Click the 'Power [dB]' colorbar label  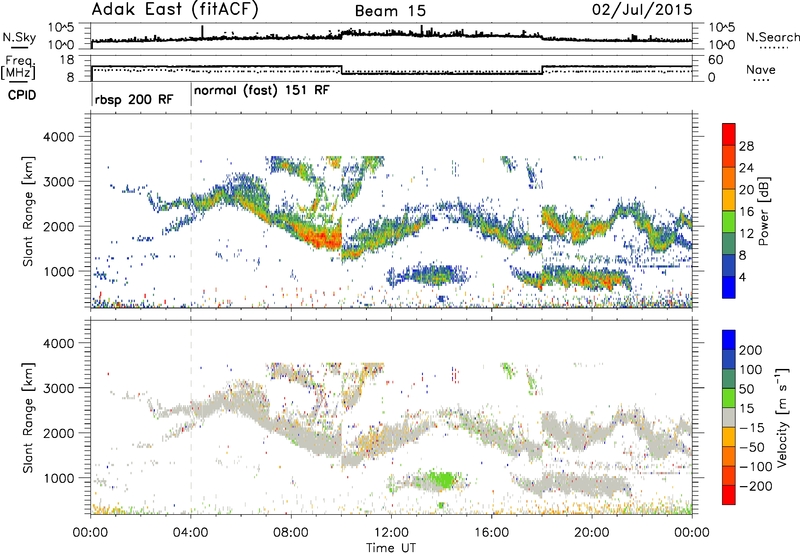(763, 211)
